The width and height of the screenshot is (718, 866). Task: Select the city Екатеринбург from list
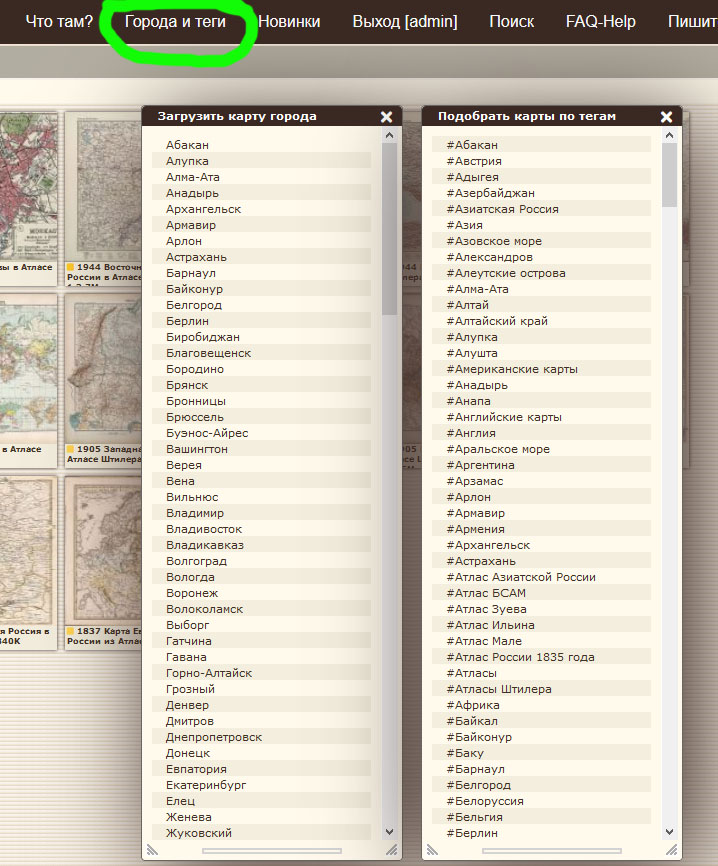click(206, 785)
